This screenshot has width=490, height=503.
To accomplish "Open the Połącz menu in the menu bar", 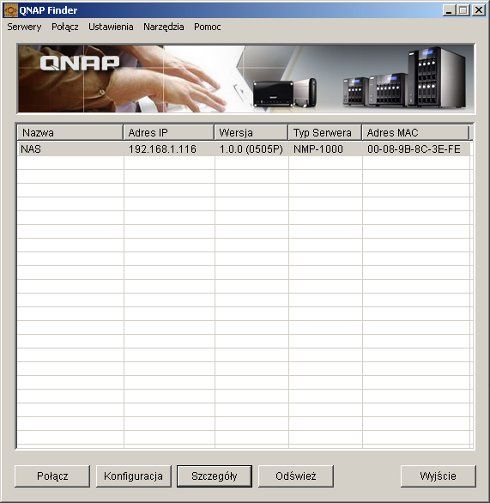I will click(x=65, y=27).
